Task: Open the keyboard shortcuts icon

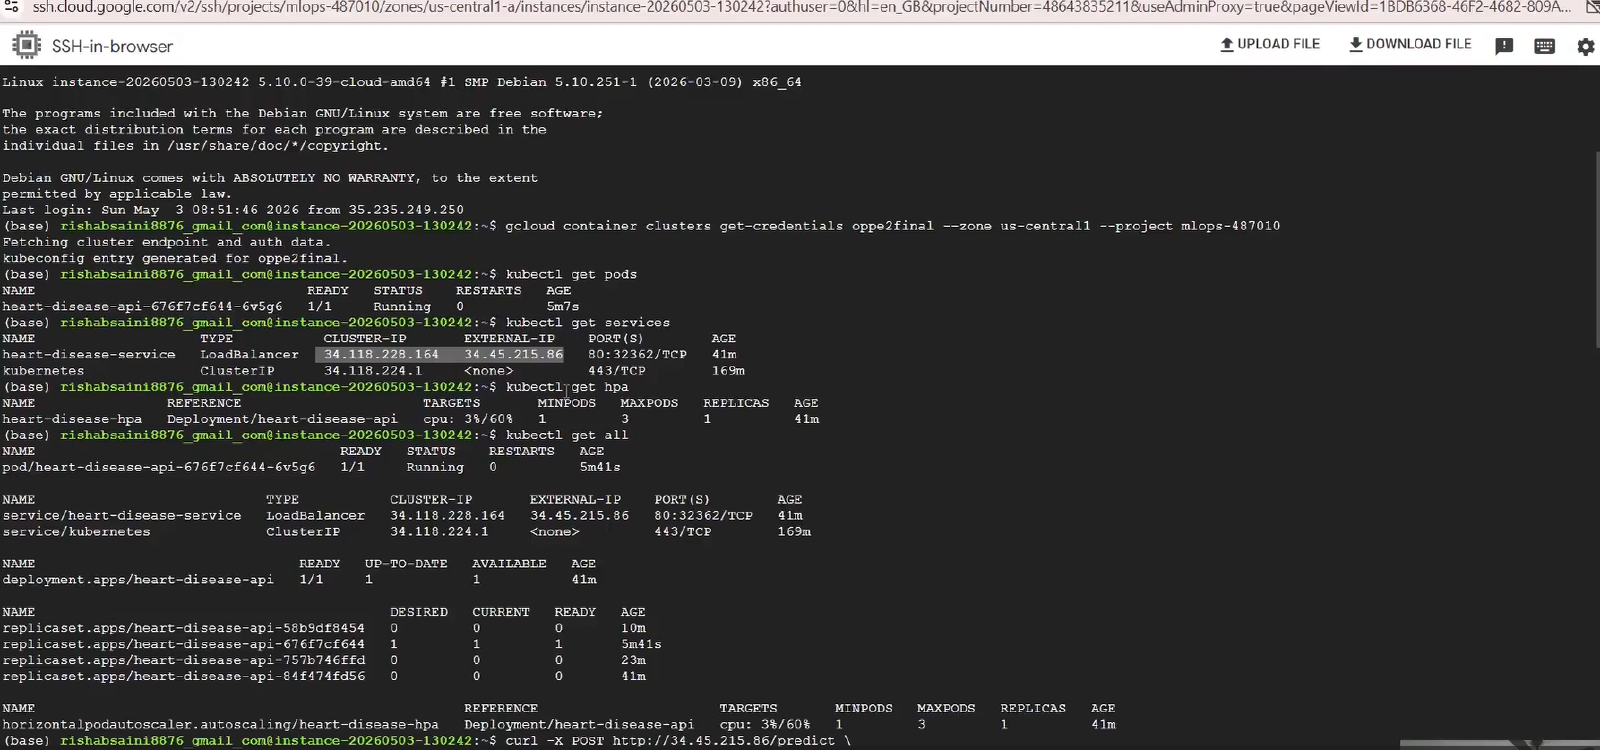Action: click(1544, 46)
